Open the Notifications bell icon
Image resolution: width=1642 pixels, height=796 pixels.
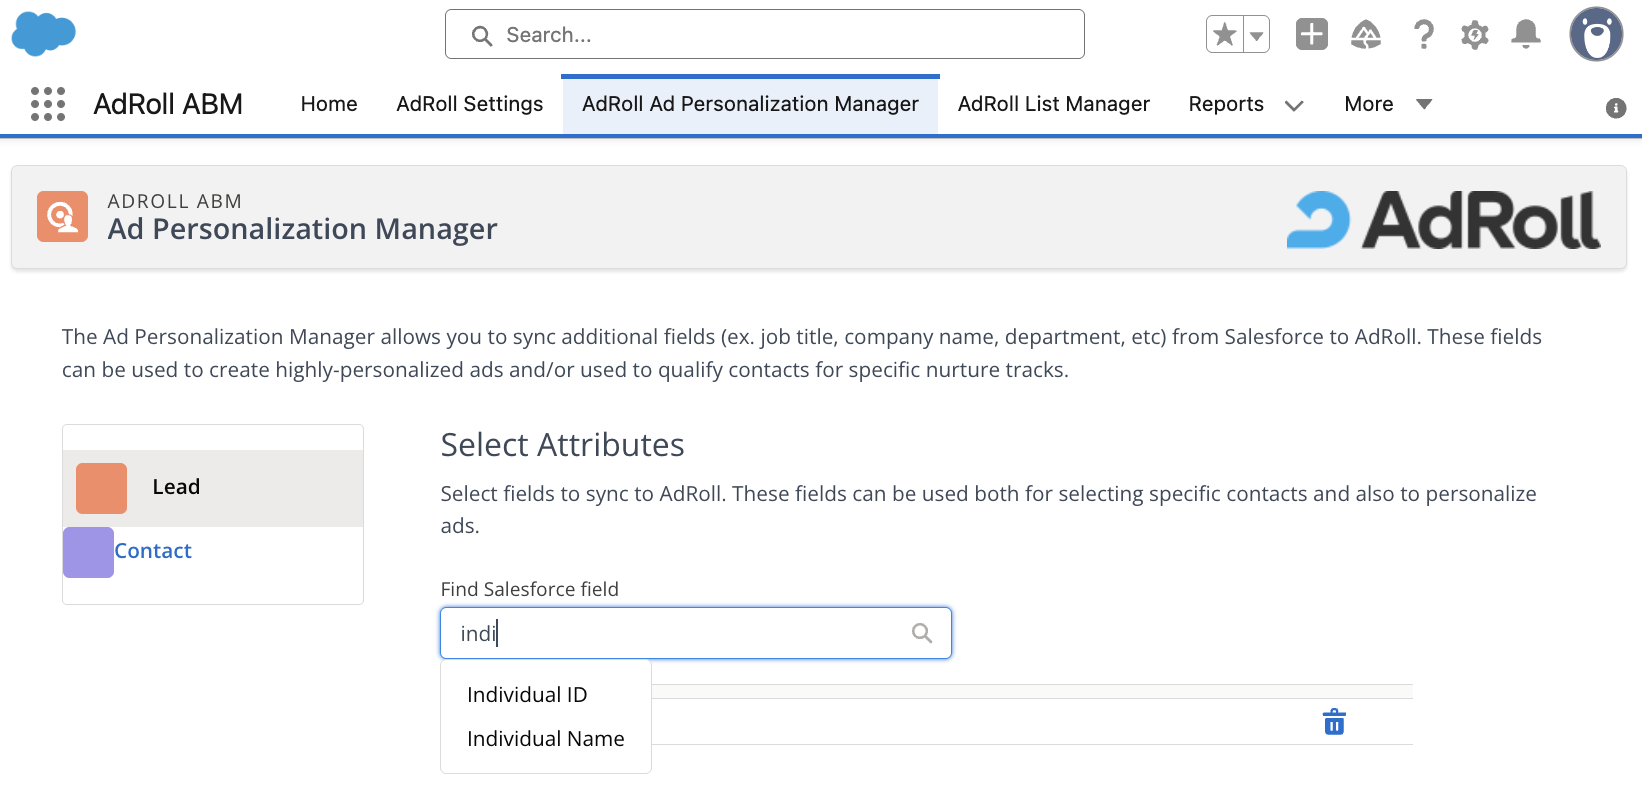click(1525, 35)
